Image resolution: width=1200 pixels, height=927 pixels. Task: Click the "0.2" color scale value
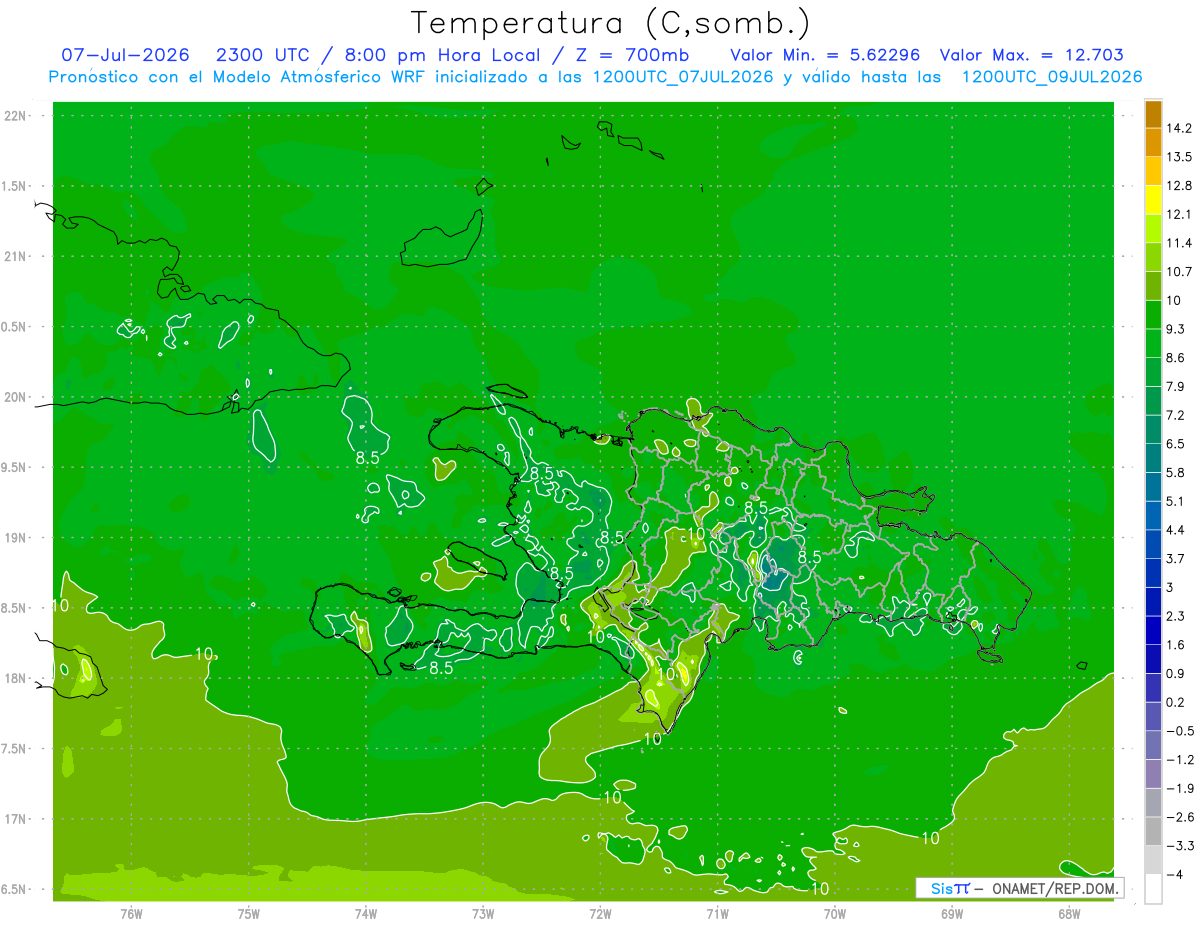point(1178,702)
